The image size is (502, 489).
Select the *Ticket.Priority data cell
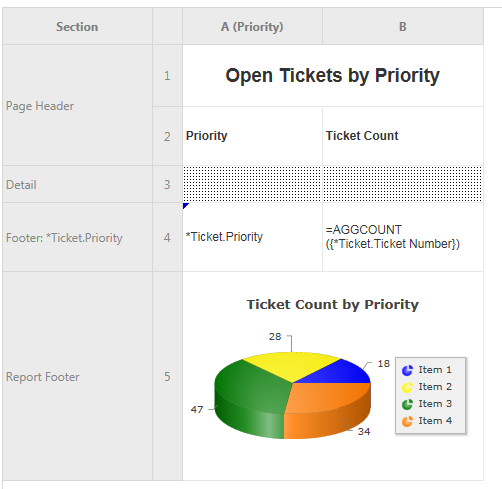click(252, 237)
